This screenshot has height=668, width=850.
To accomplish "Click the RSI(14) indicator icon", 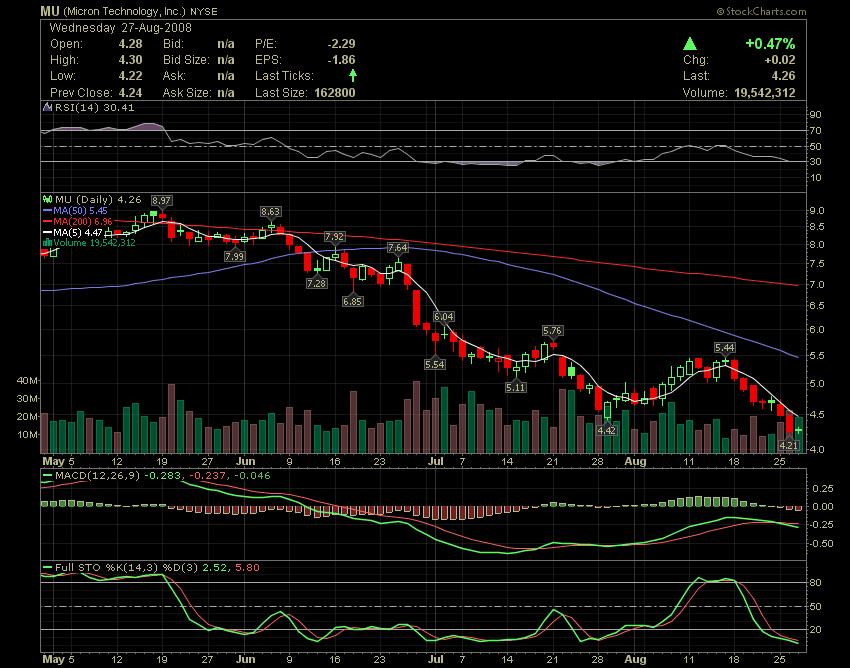I will (x=48, y=107).
